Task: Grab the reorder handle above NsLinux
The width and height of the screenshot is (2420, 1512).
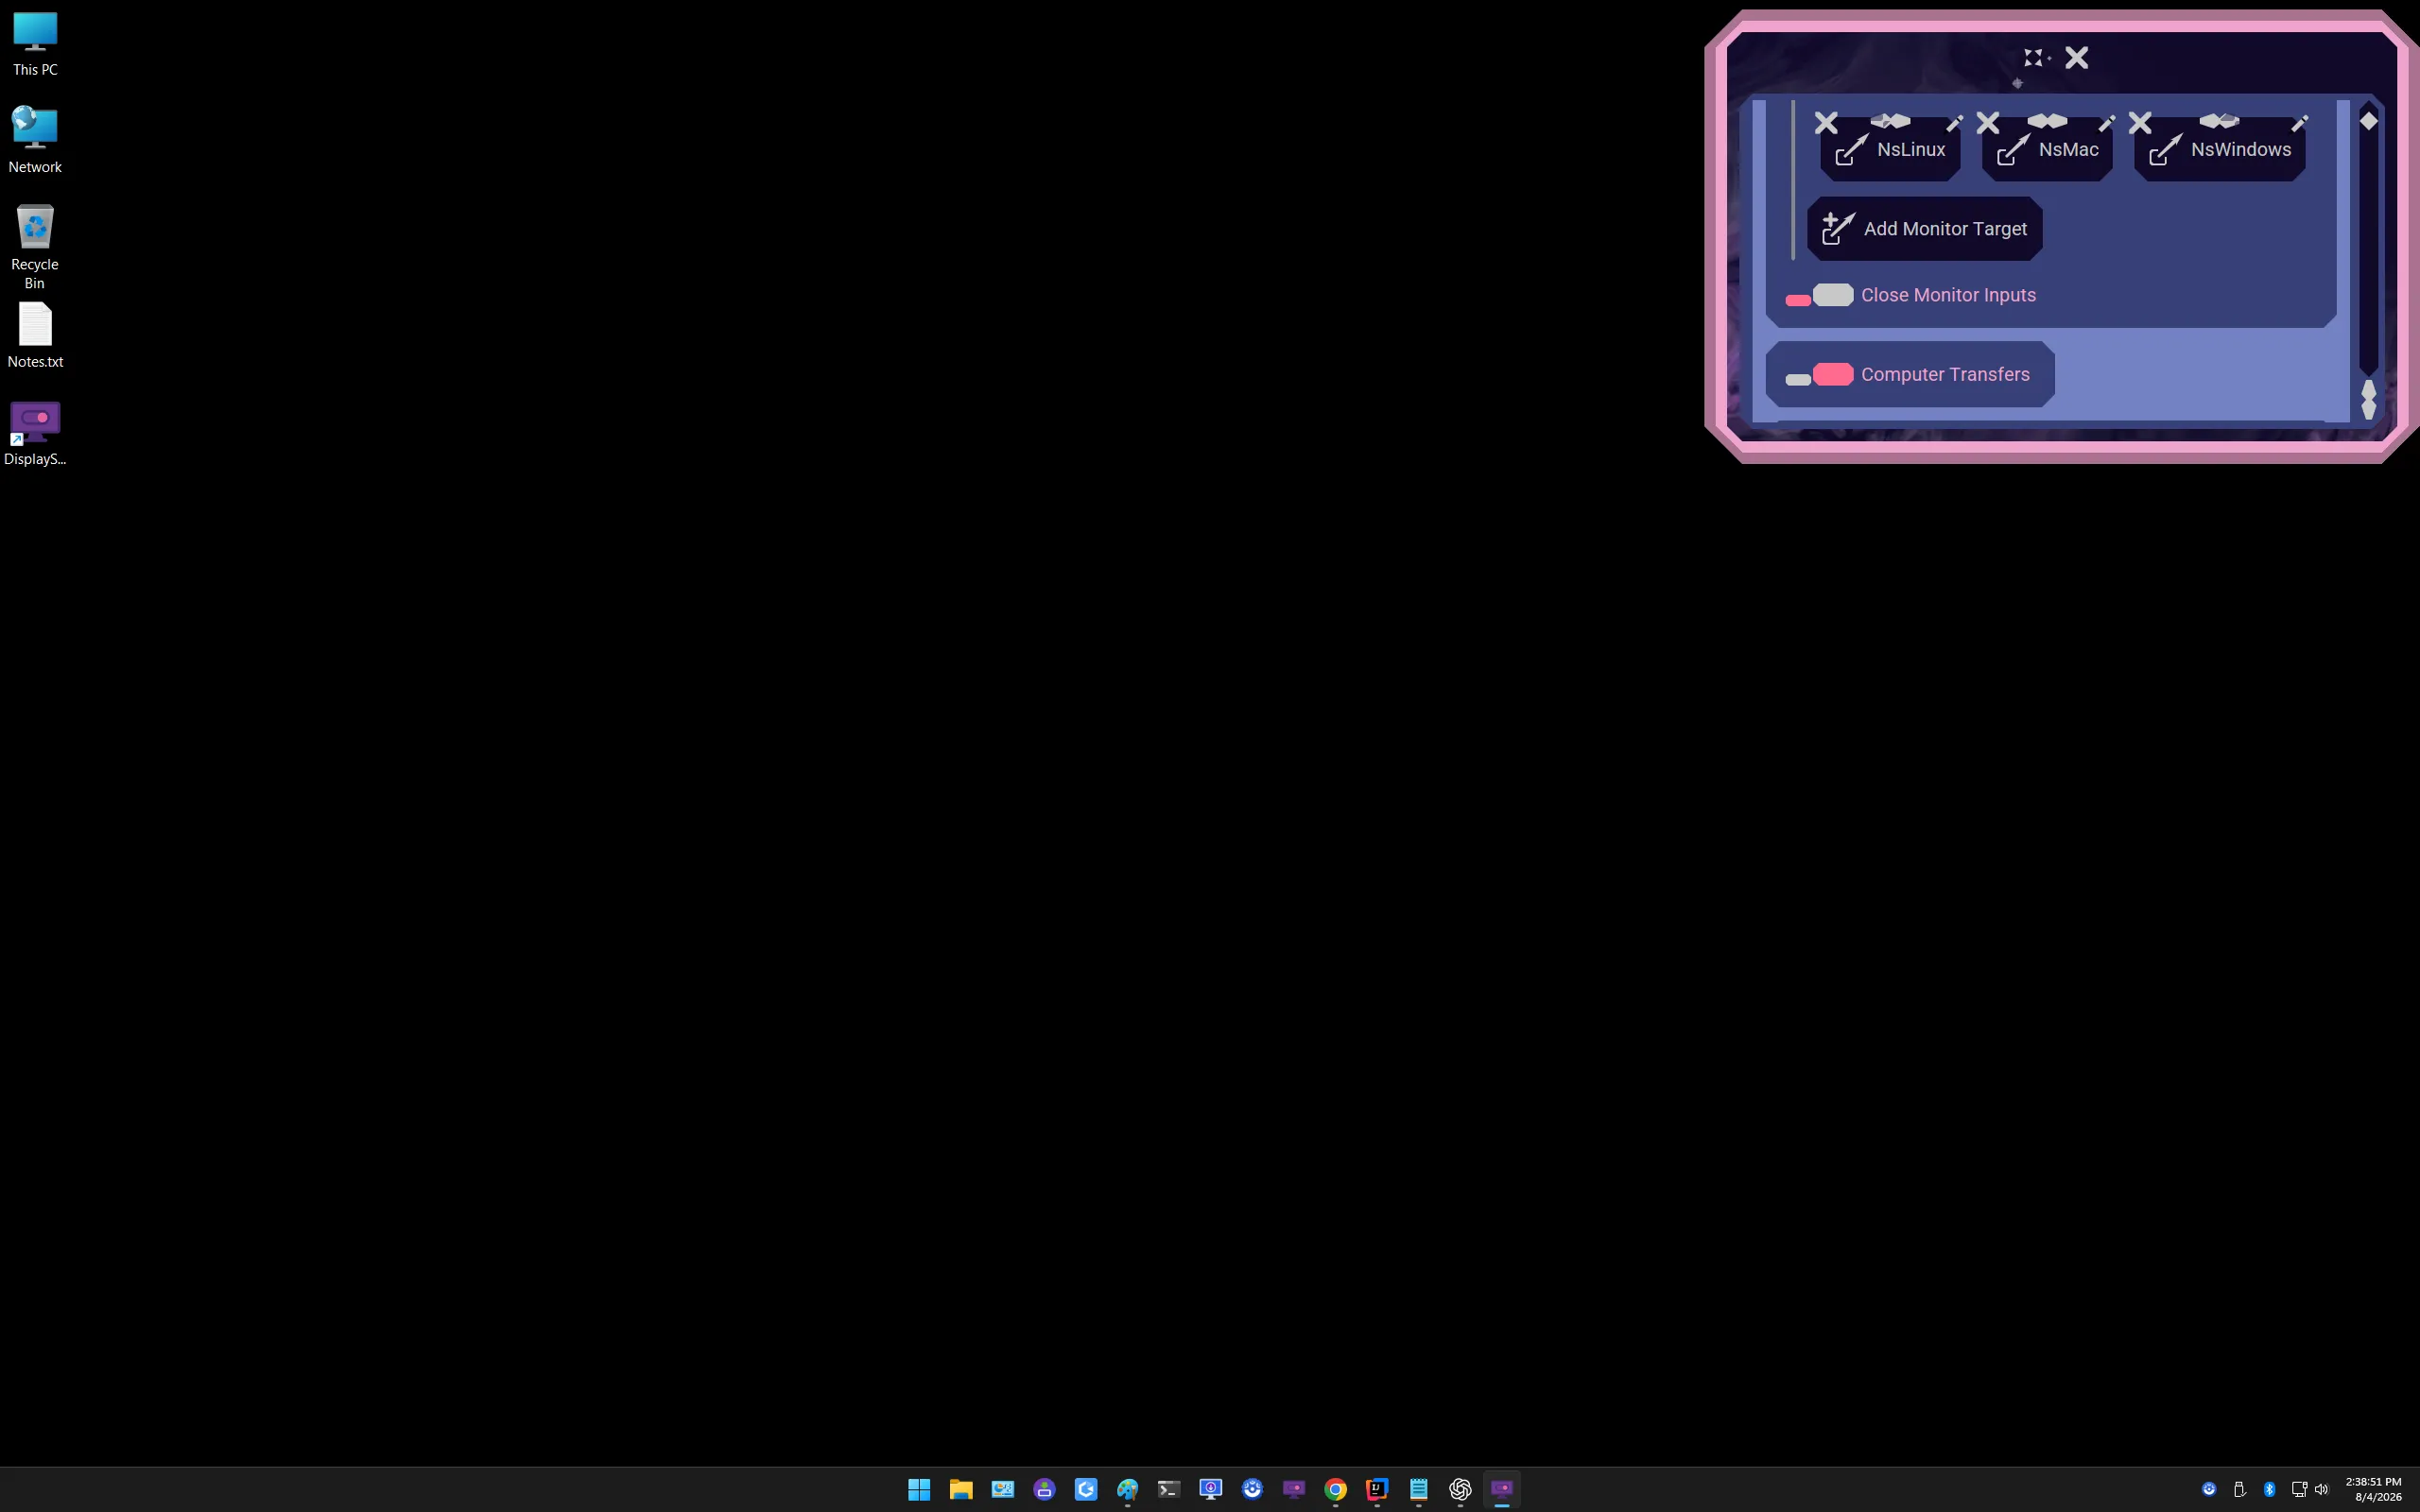Action: point(1890,121)
